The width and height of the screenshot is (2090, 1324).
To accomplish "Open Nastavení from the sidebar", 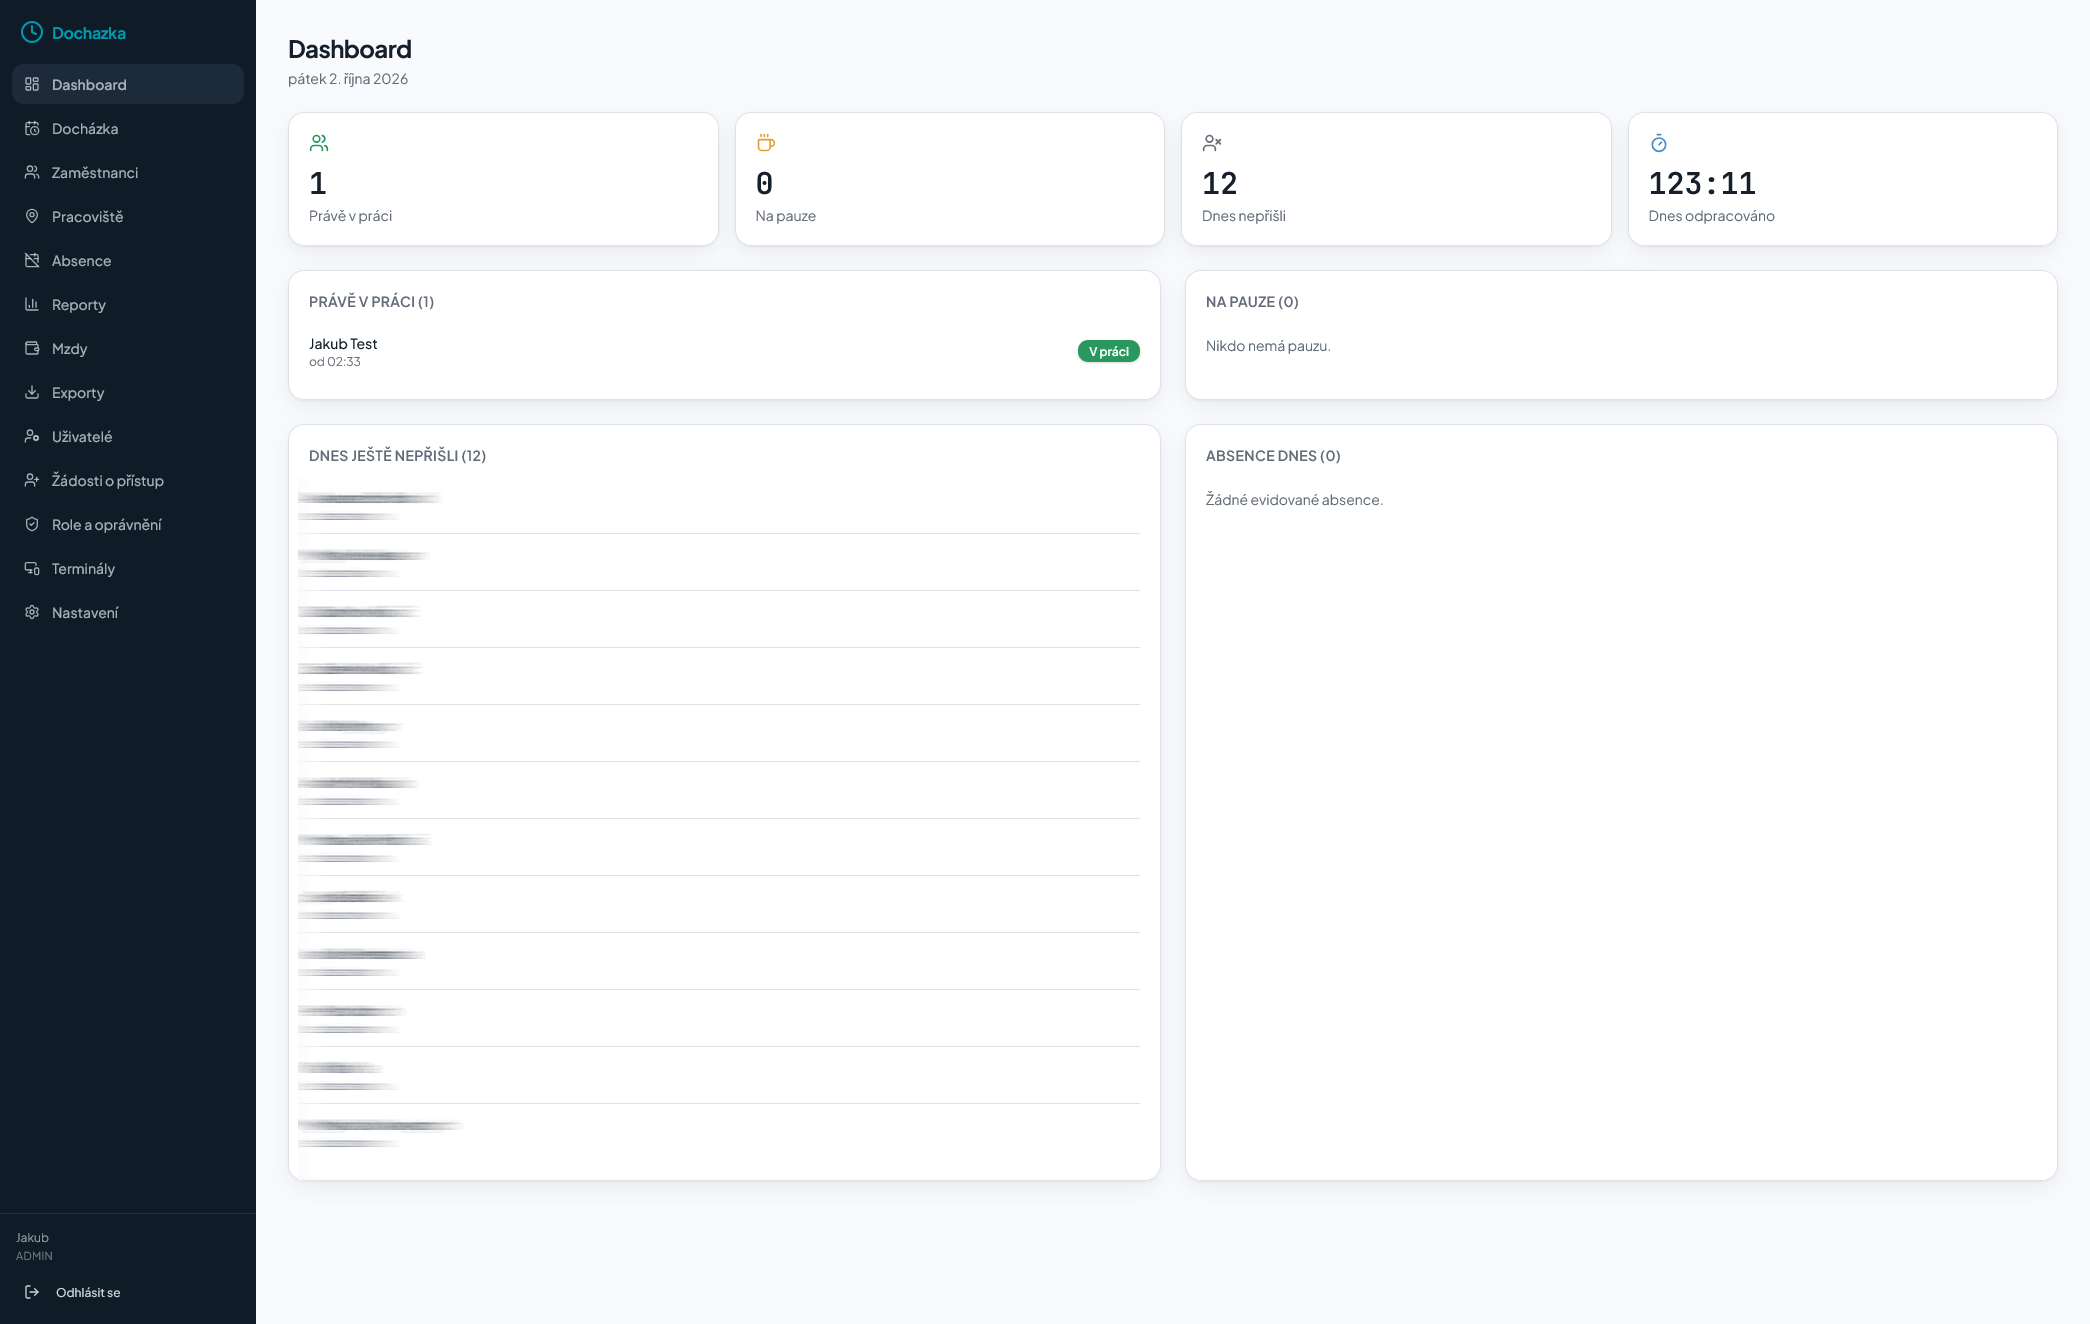I will pos(128,613).
